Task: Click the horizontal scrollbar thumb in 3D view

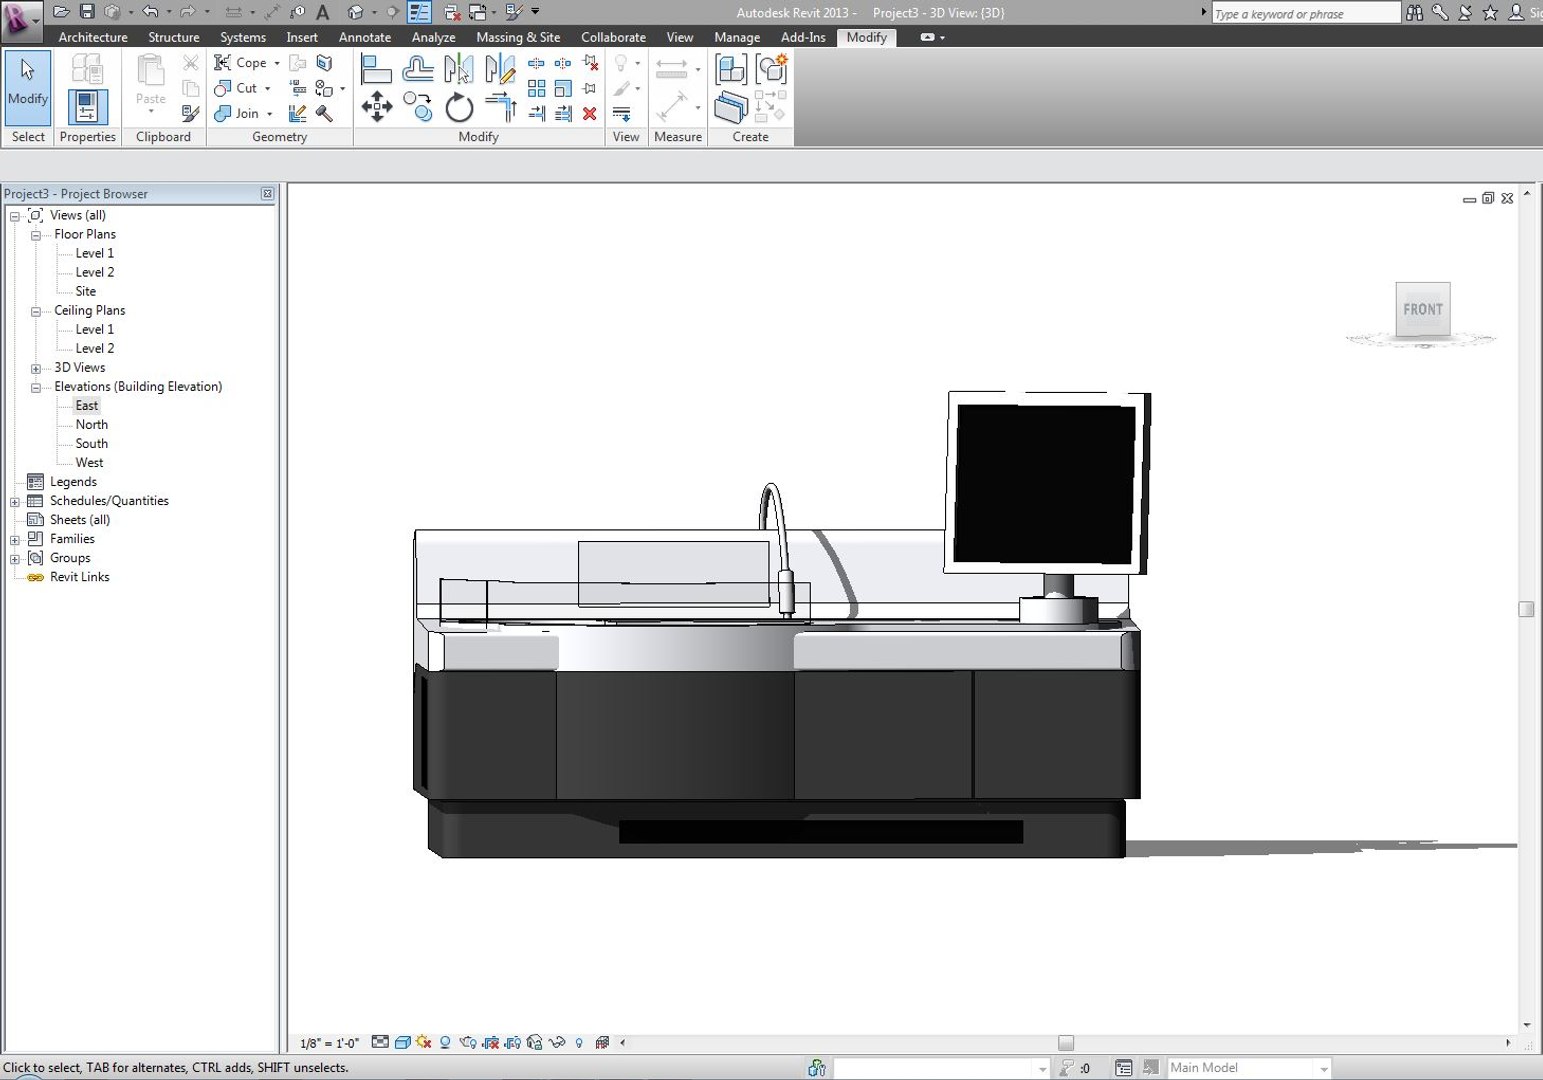Action: click(x=1066, y=1043)
